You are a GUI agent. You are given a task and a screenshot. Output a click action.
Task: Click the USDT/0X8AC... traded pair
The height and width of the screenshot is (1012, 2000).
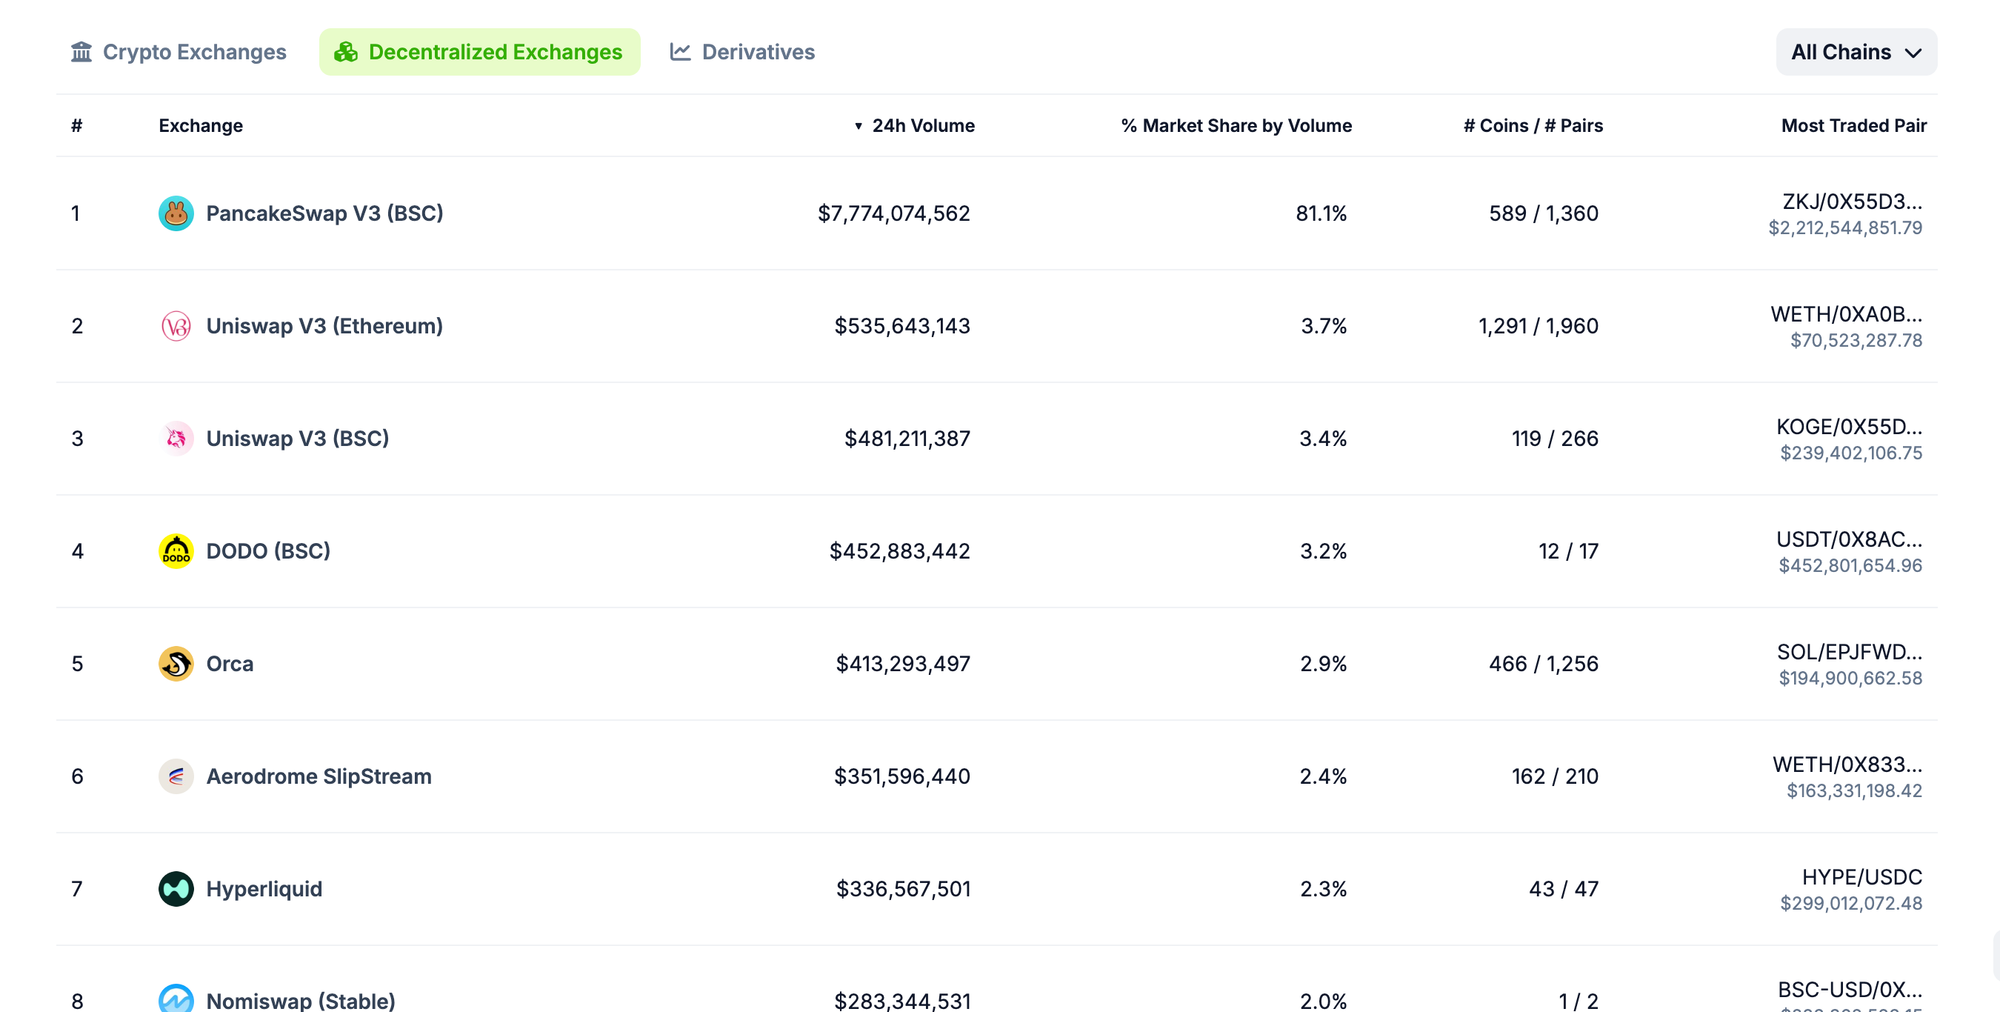coord(1849,540)
